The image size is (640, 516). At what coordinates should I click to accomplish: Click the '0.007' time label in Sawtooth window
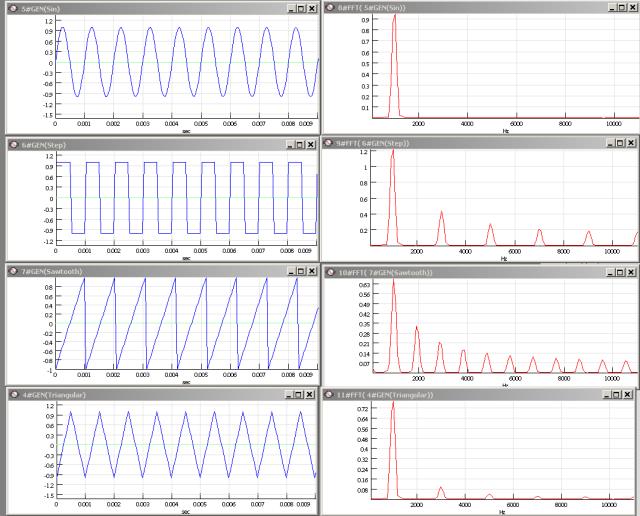pos(258,374)
